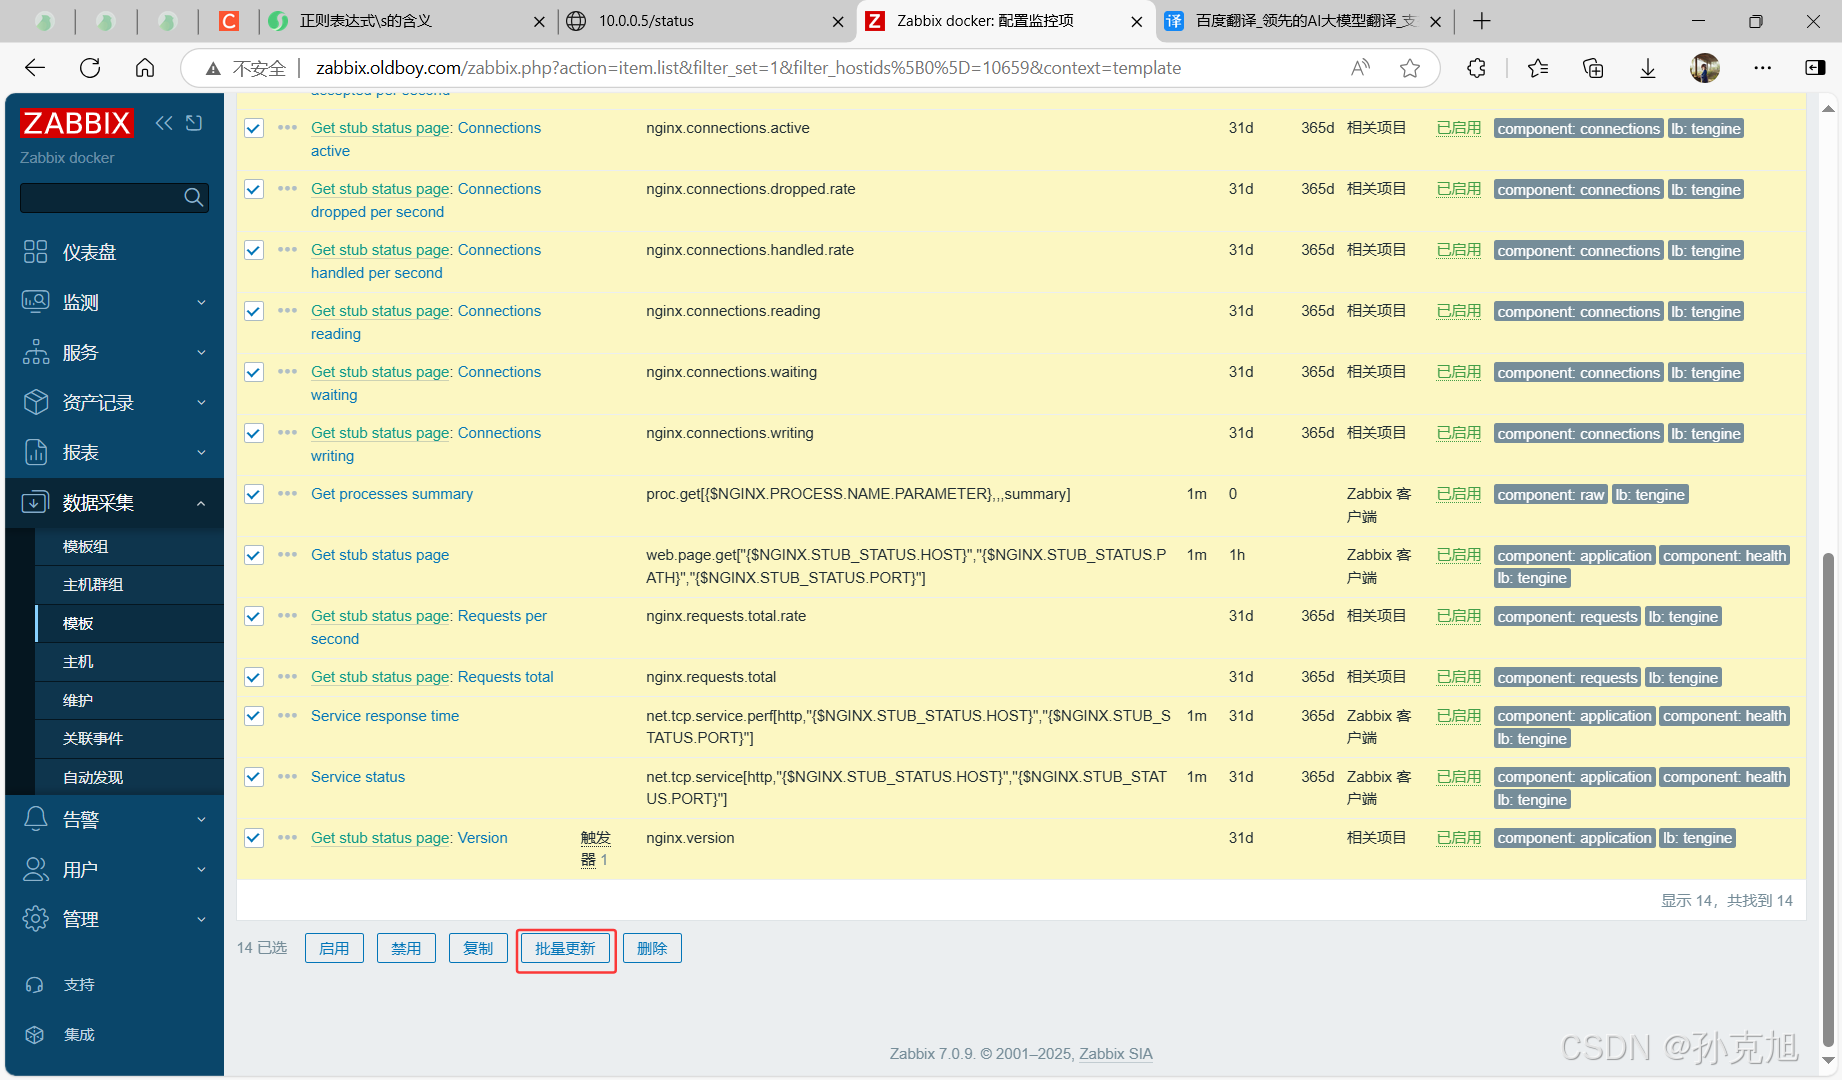The width and height of the screenshot is (1842, 1080).
Task: Click the read aloud icon in address bar
Action: 1360,68
